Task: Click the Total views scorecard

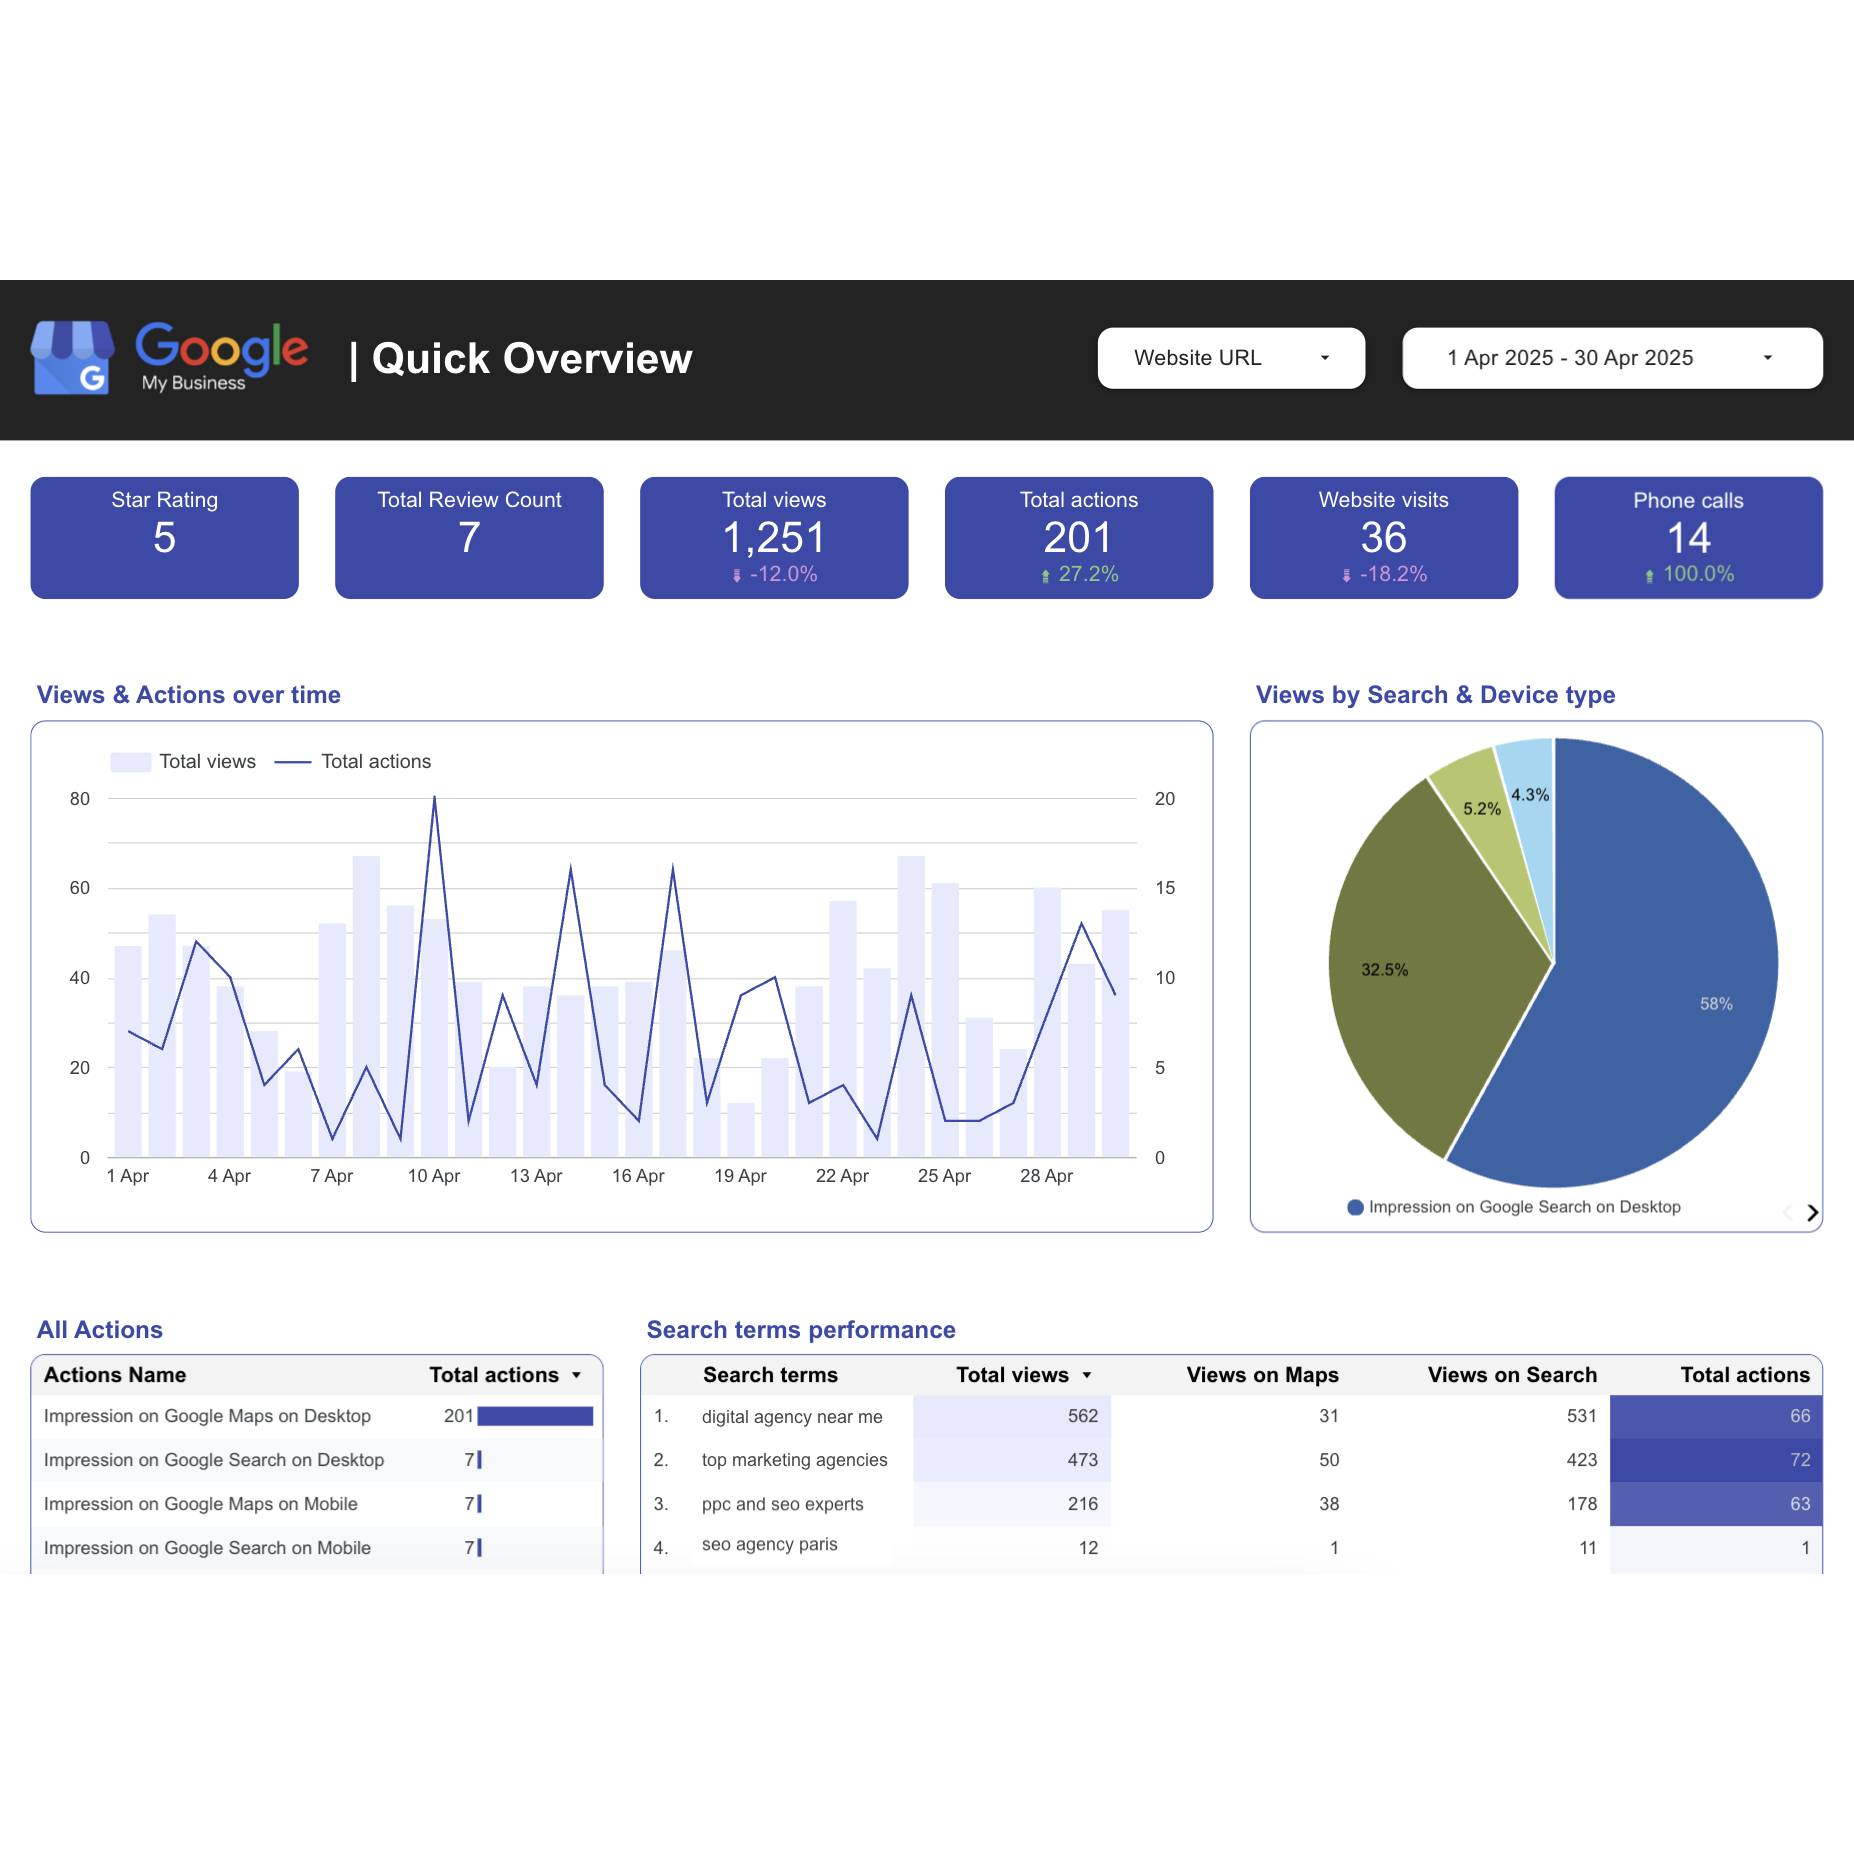Action: point(774,537)
